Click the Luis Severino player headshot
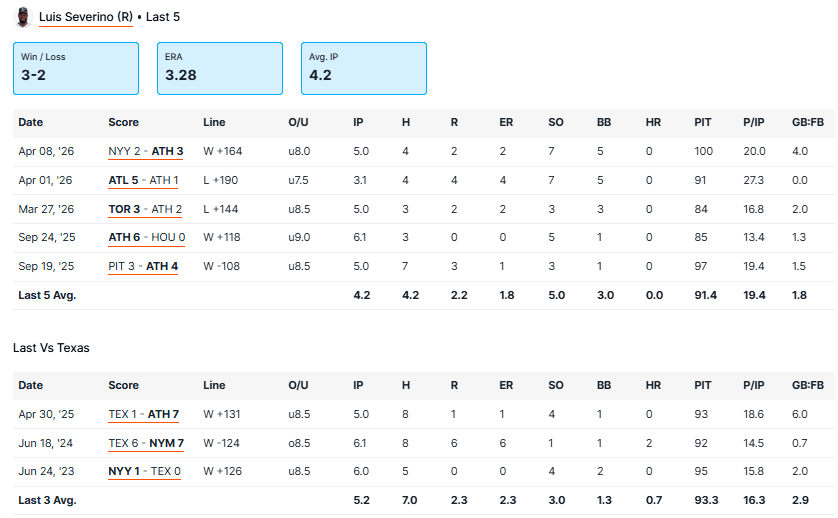838x518 pixels. point(22,17)
